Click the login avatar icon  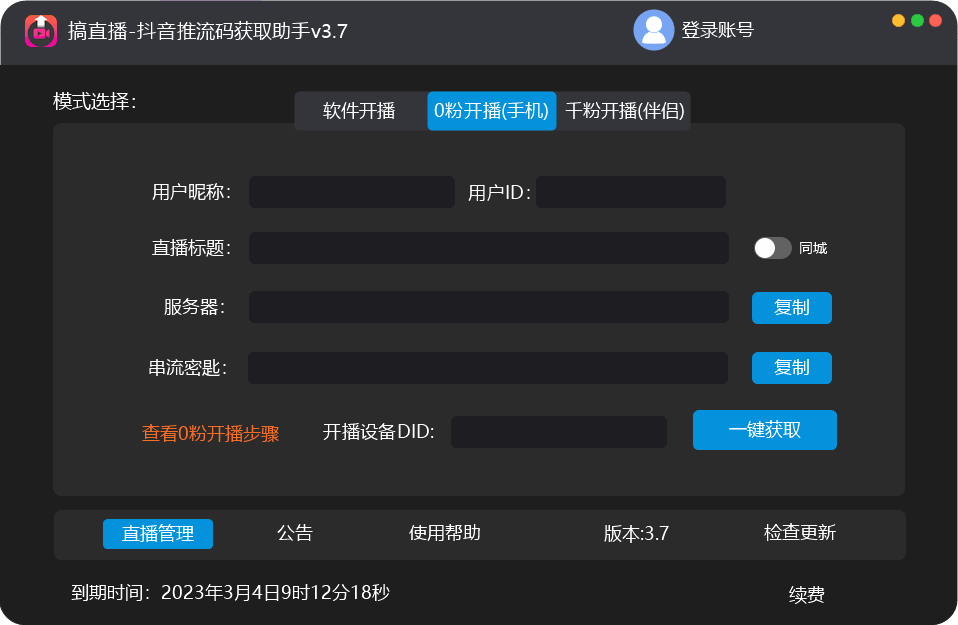point(653,29)
